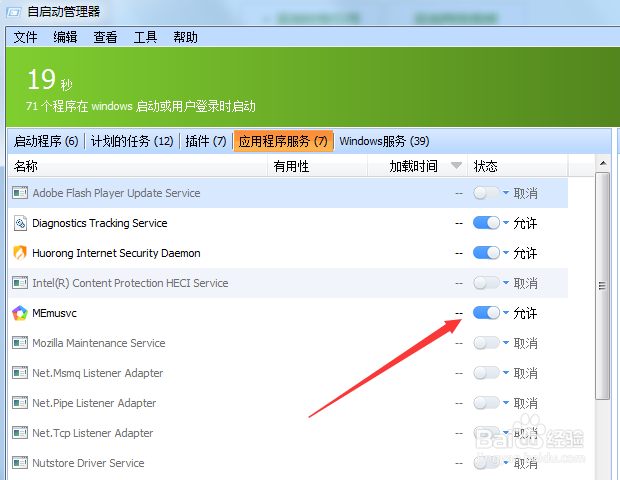Click 取消 label in the Adobe Flash row
Image resolution: width=620 pixels, height=480 pixels.
[x=525, y=193]
